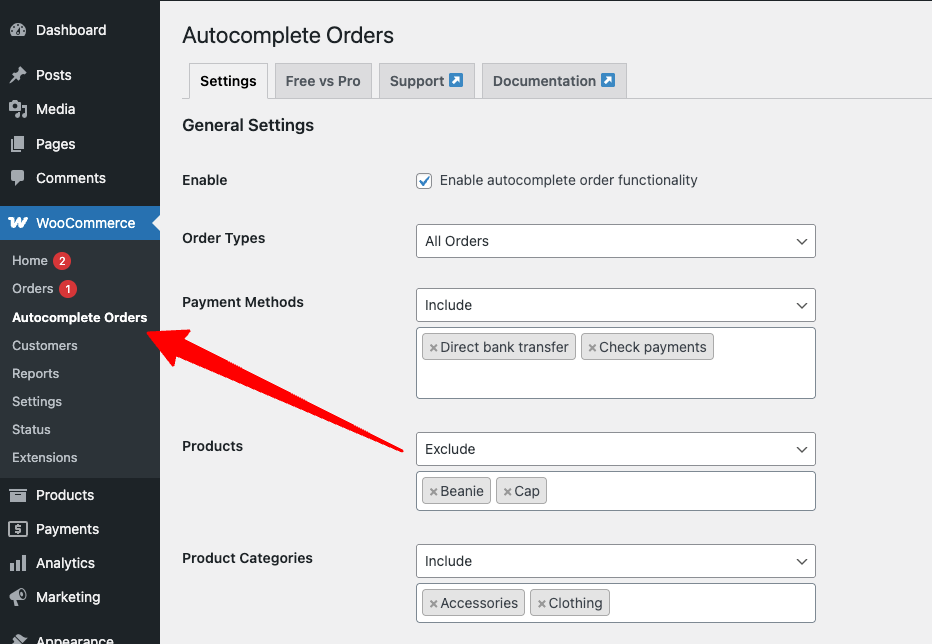The width and height of the screenshot is (932, 644).
Task: Click the Home notification badge showing 2
Action: pos(62,261)
